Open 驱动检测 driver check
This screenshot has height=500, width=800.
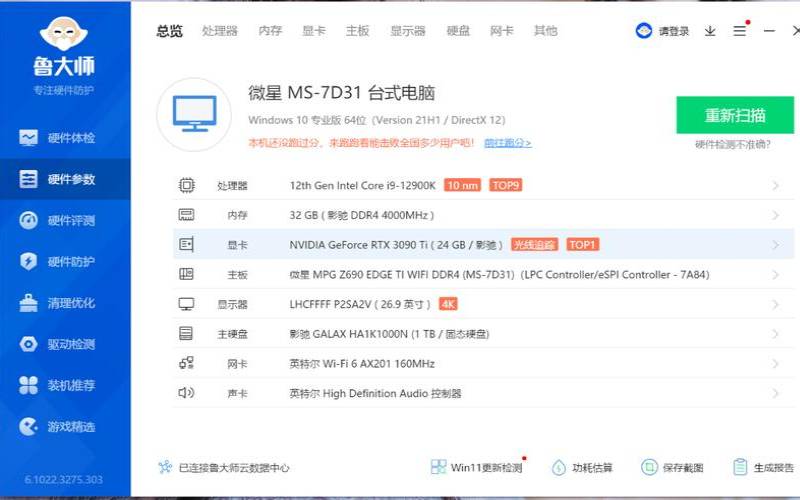click(x=65, y=344)
